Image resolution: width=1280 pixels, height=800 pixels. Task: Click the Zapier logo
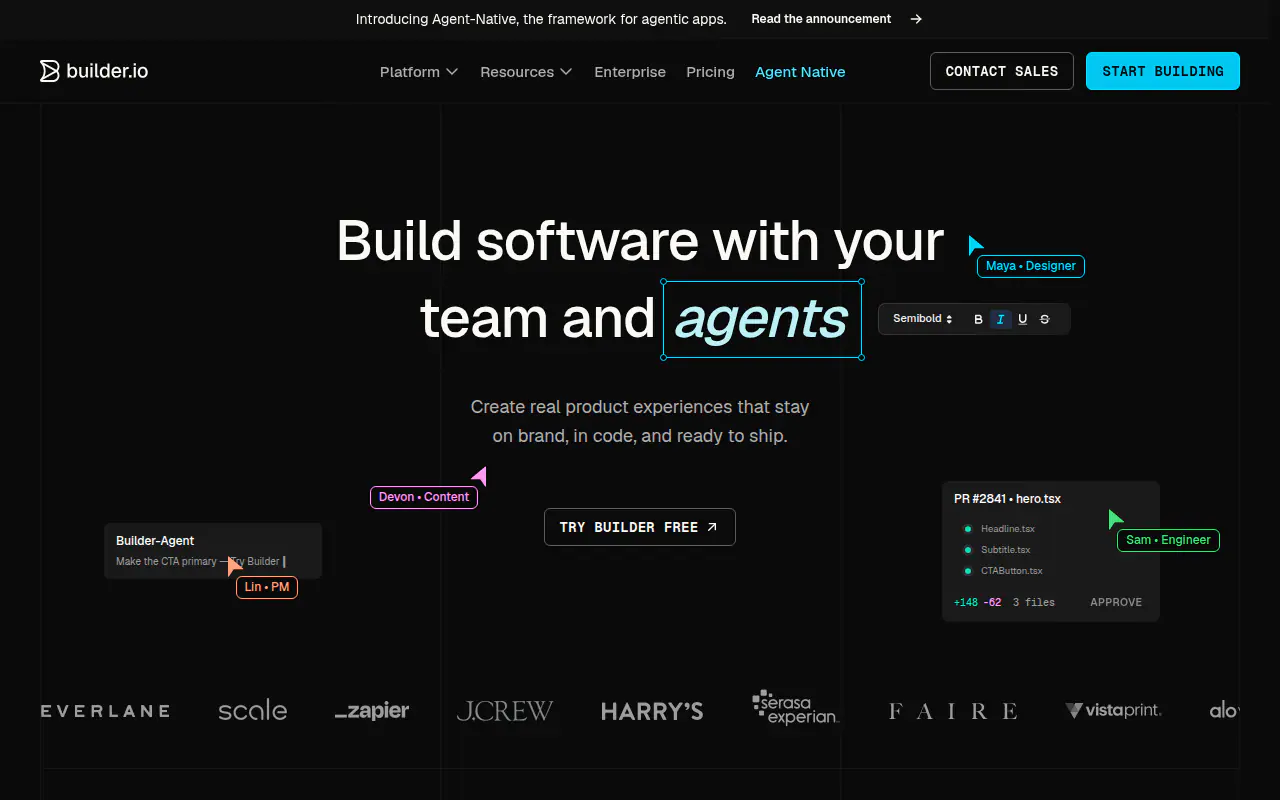click(372, 711)
